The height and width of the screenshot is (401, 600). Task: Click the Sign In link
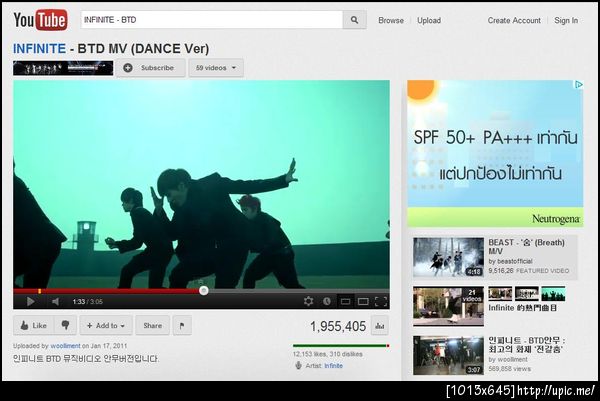point(566,20)
